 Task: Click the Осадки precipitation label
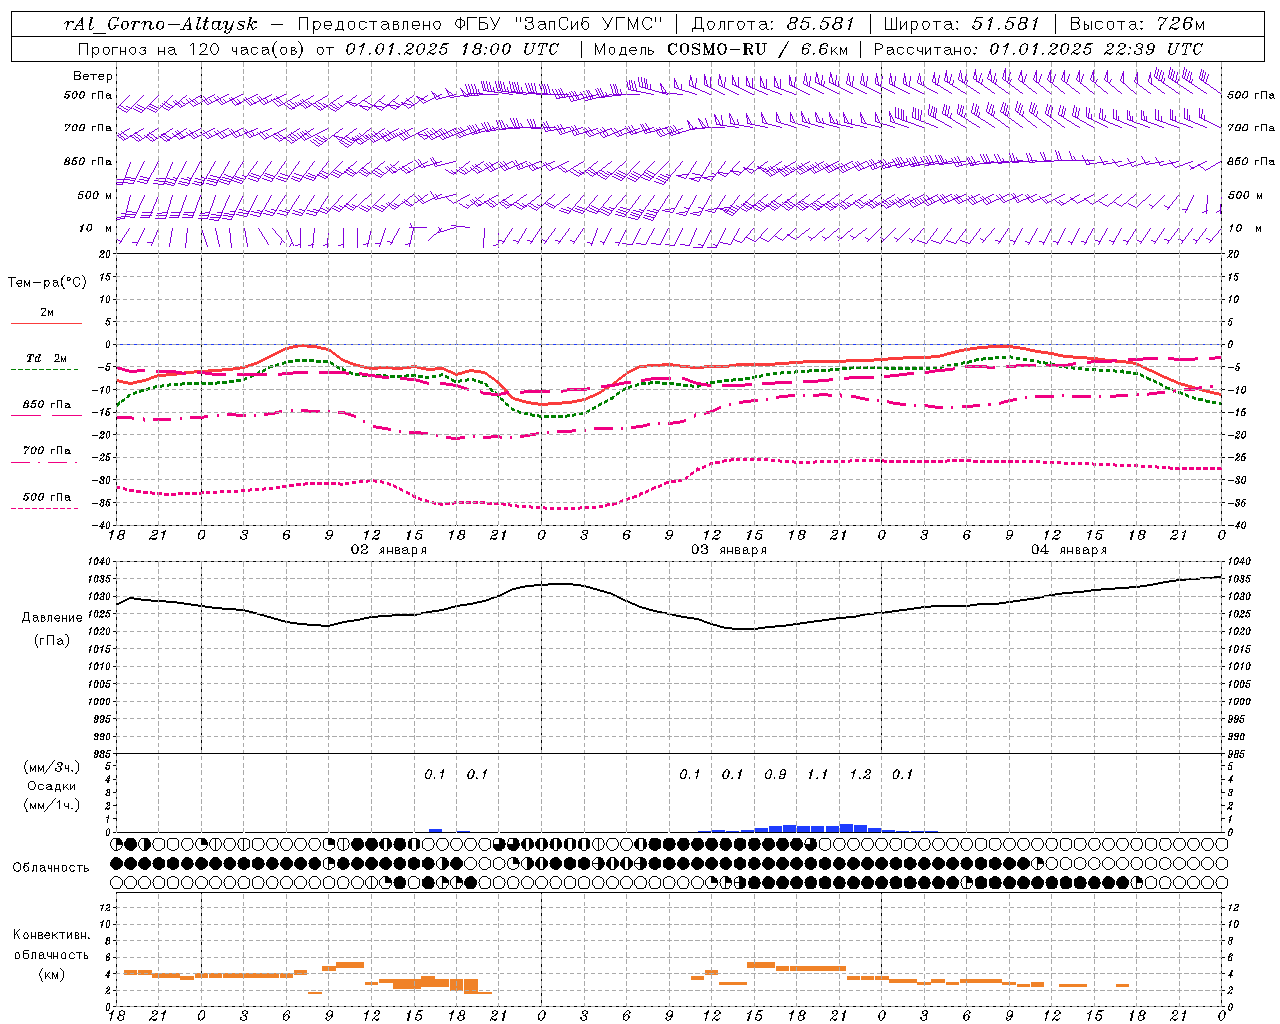pos(52,786)
